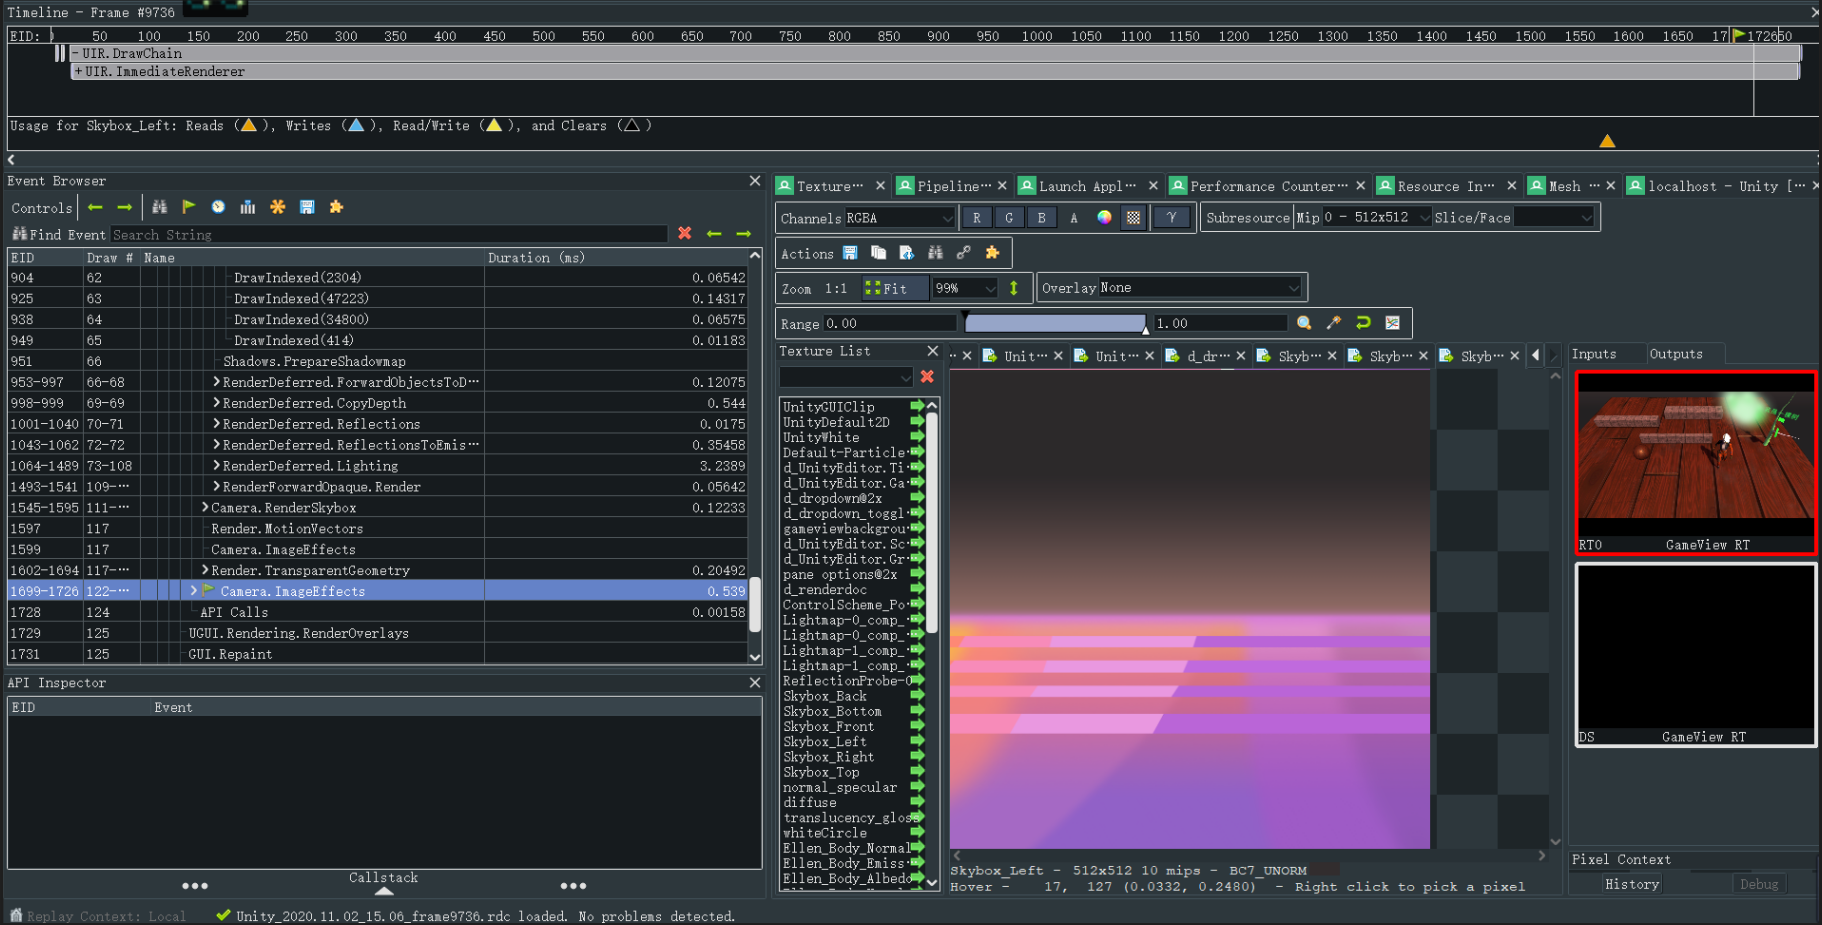The image size is (1822, 925).
Task: Click the extensions puzzle icon in Actions
Action: [992, 253]
